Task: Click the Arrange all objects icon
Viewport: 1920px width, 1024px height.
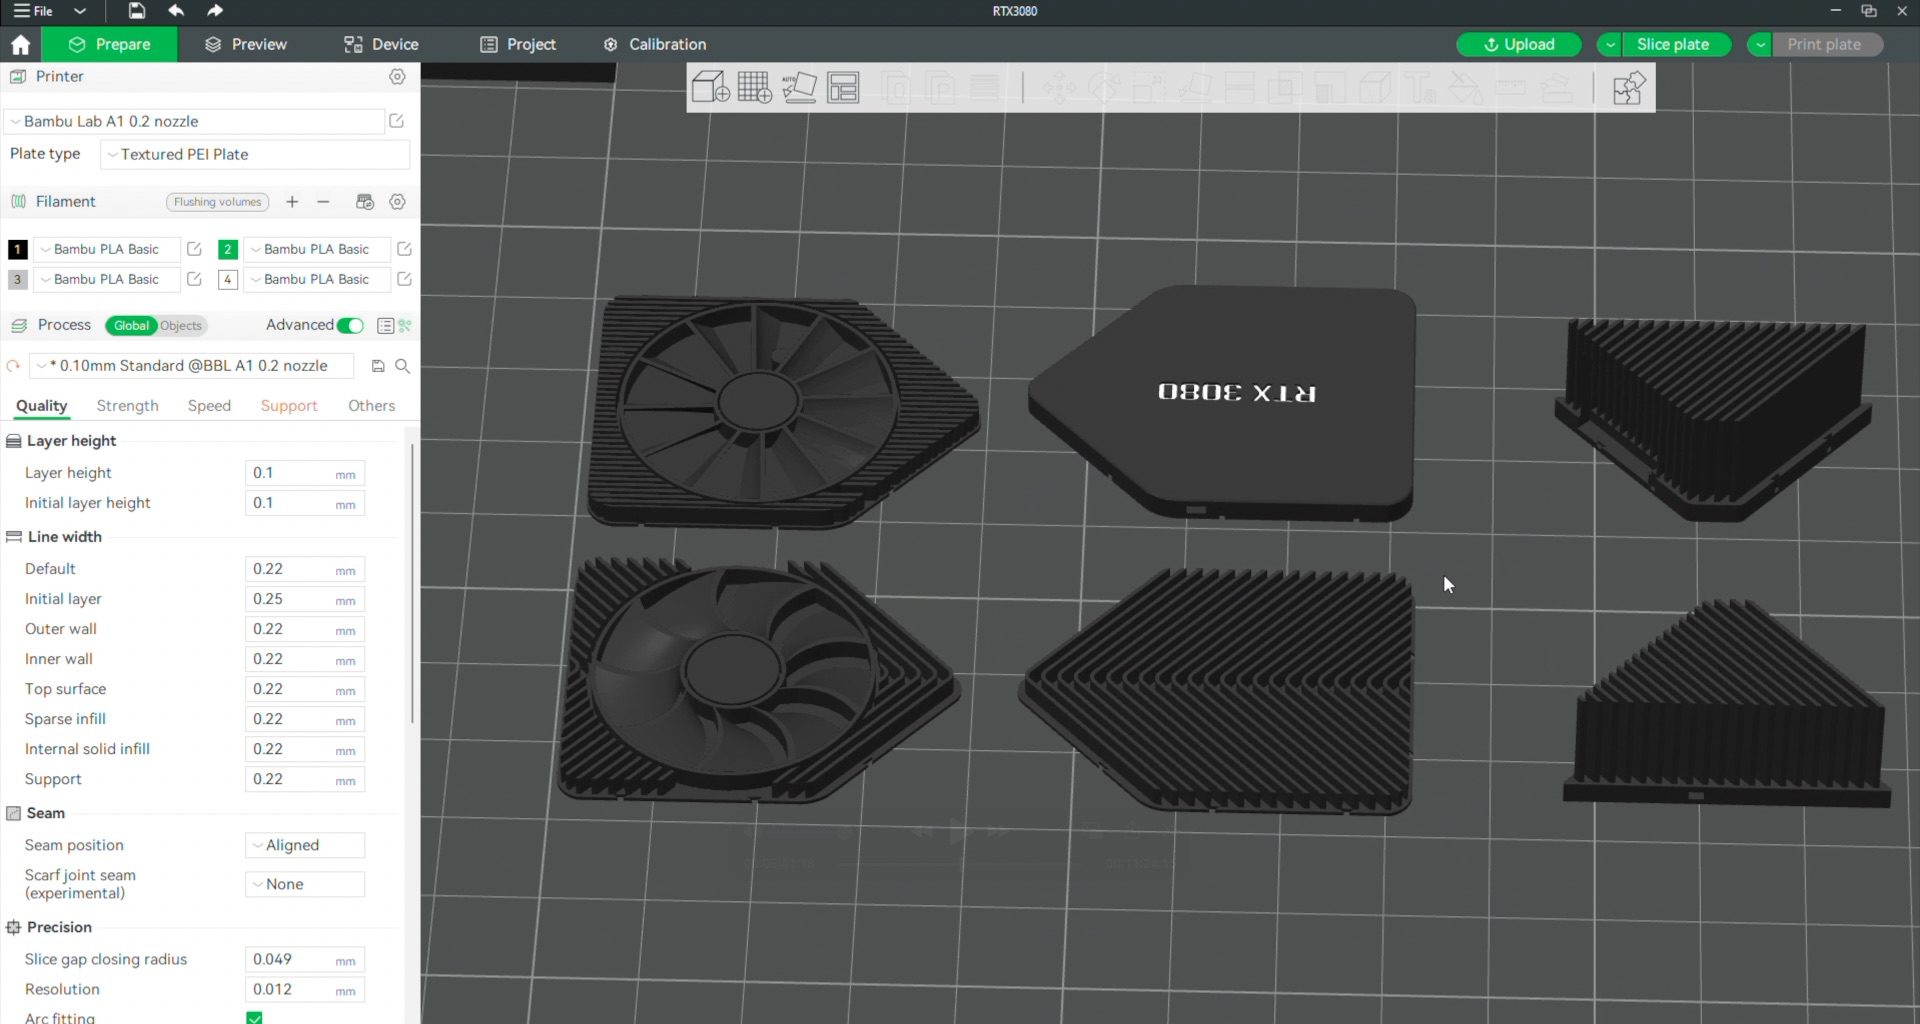Action: [x=843, y=88]
